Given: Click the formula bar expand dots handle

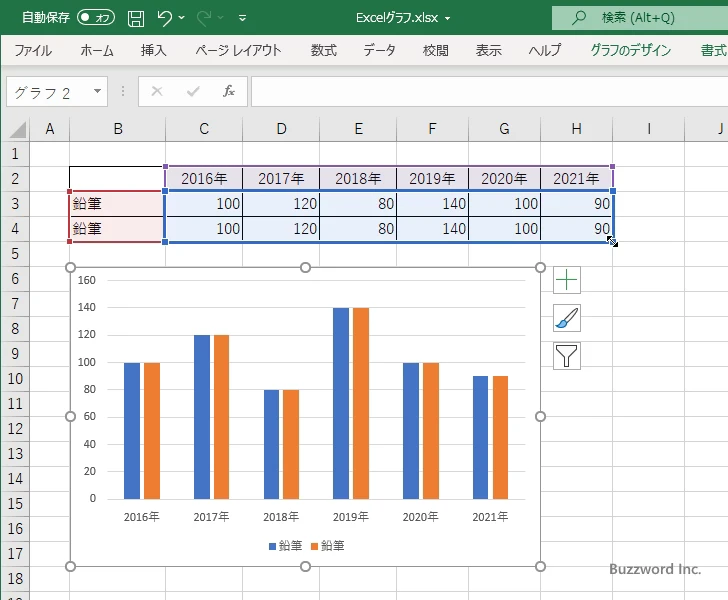Looking at the screenshot, I should tap(123, 91).
